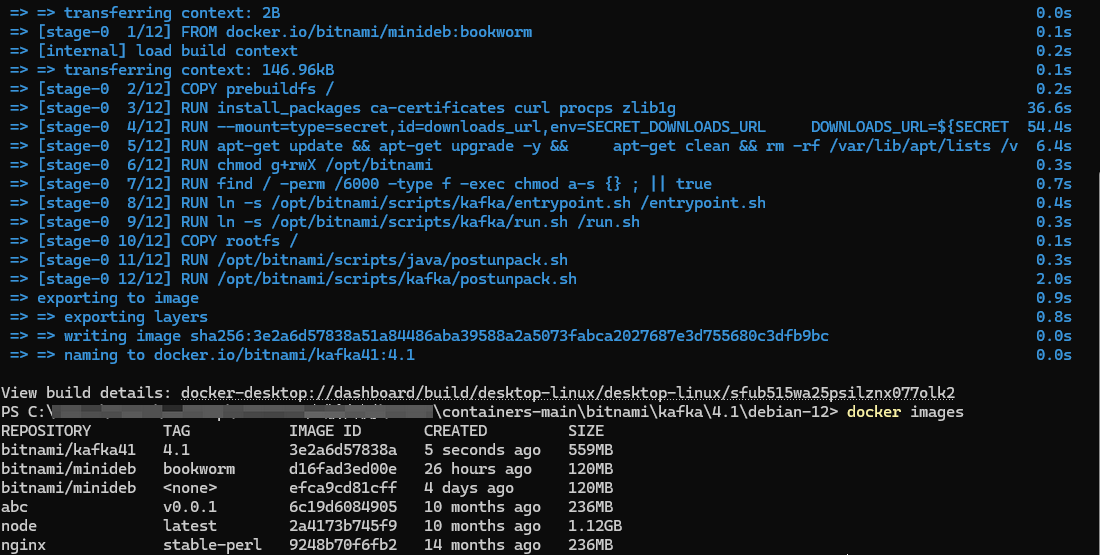Click '26 hours ago' created value

pos(478,469)
